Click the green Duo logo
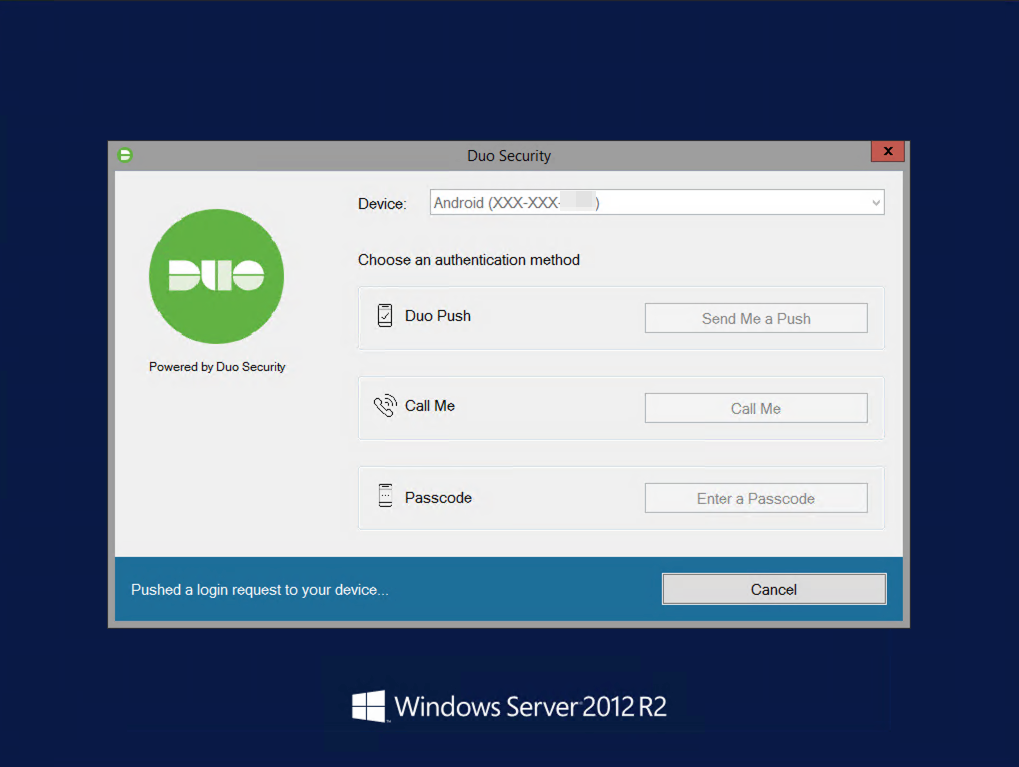 (x=216, y=275)
